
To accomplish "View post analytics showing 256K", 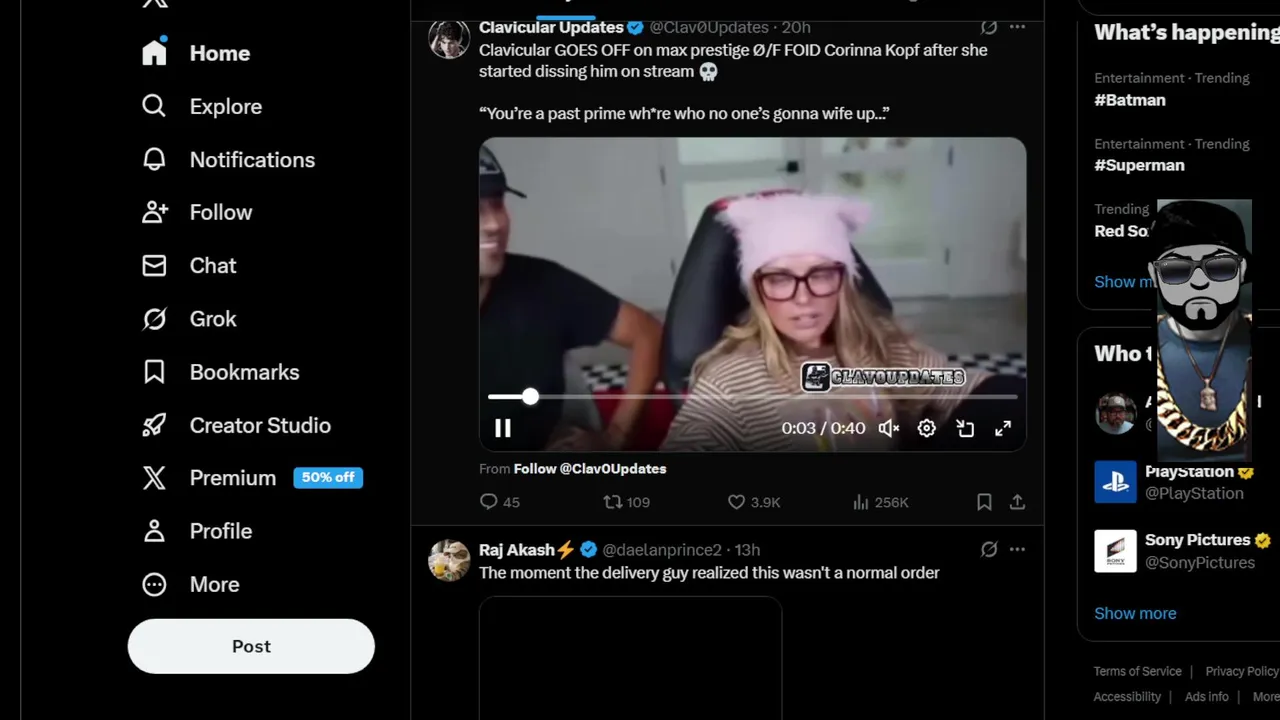I will (880, 502).
